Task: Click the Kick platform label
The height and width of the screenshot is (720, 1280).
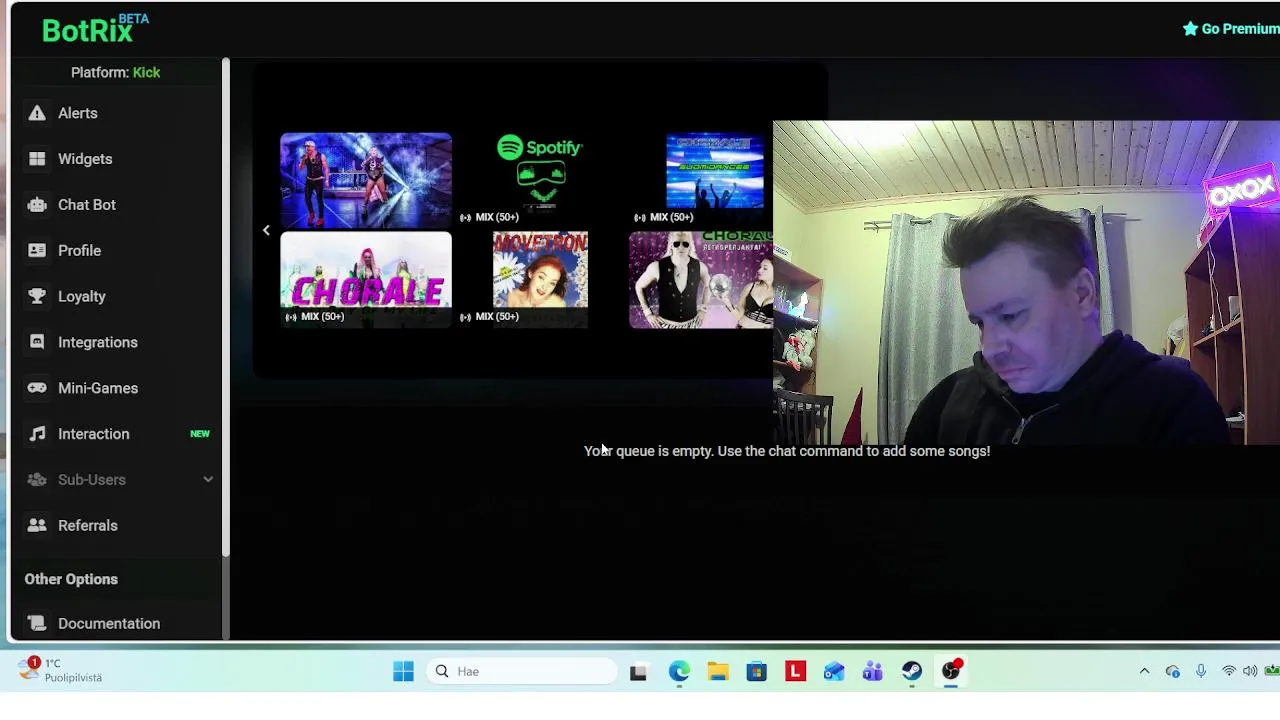Action: pos(146,72)
